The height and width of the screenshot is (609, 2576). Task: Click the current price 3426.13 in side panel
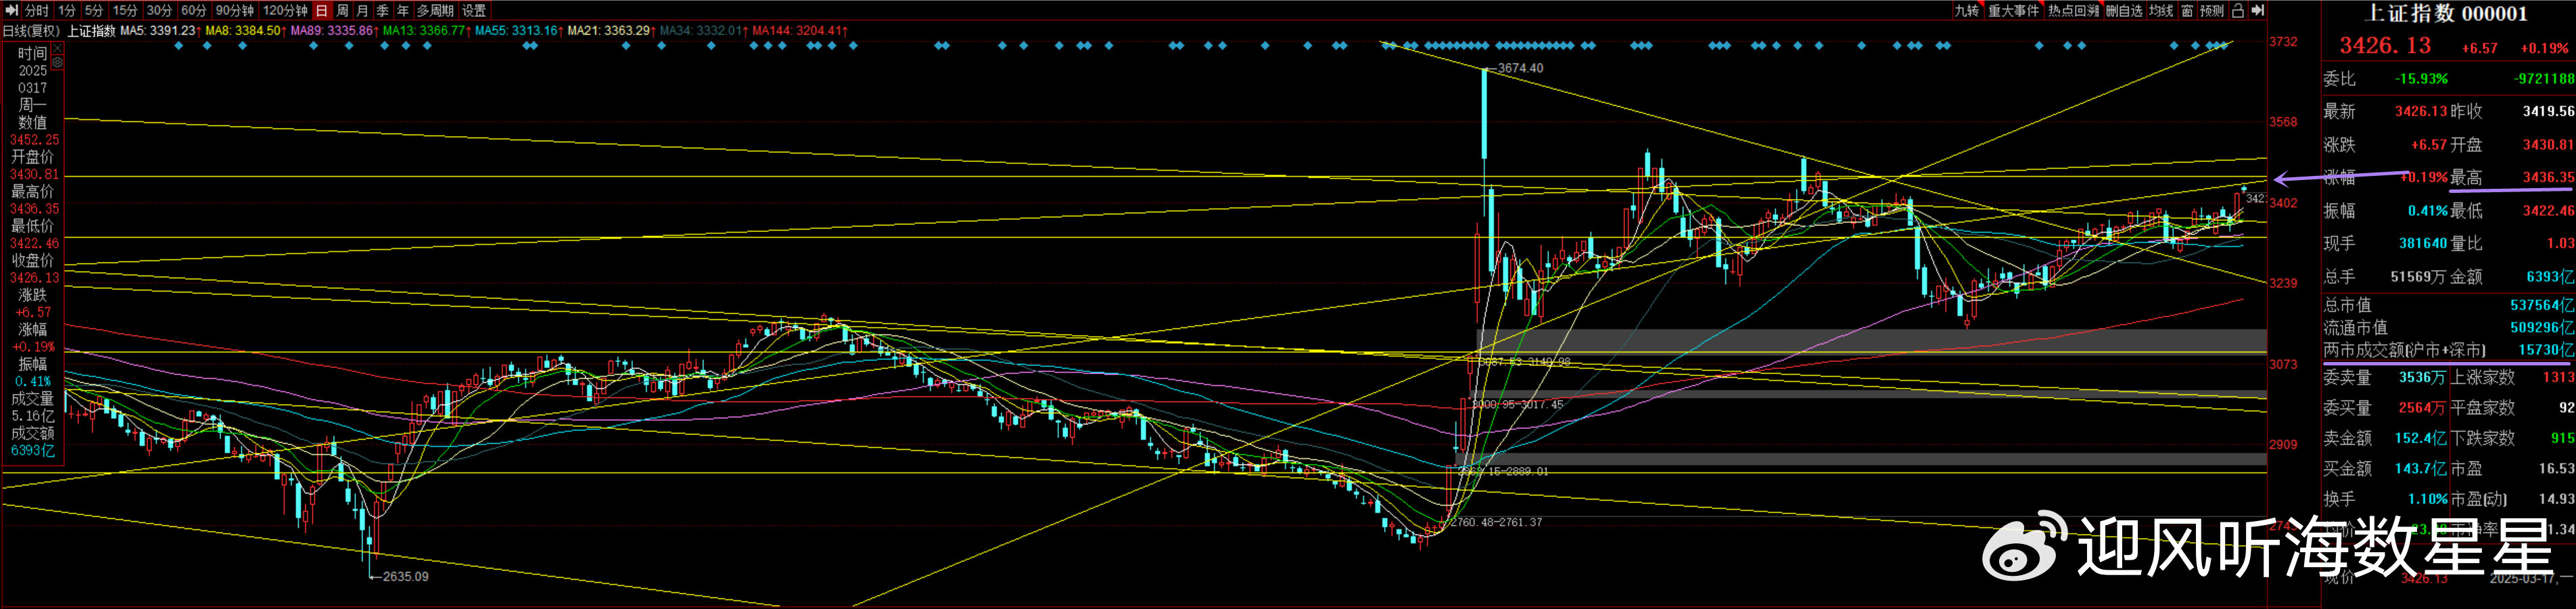coord(2385,46)
